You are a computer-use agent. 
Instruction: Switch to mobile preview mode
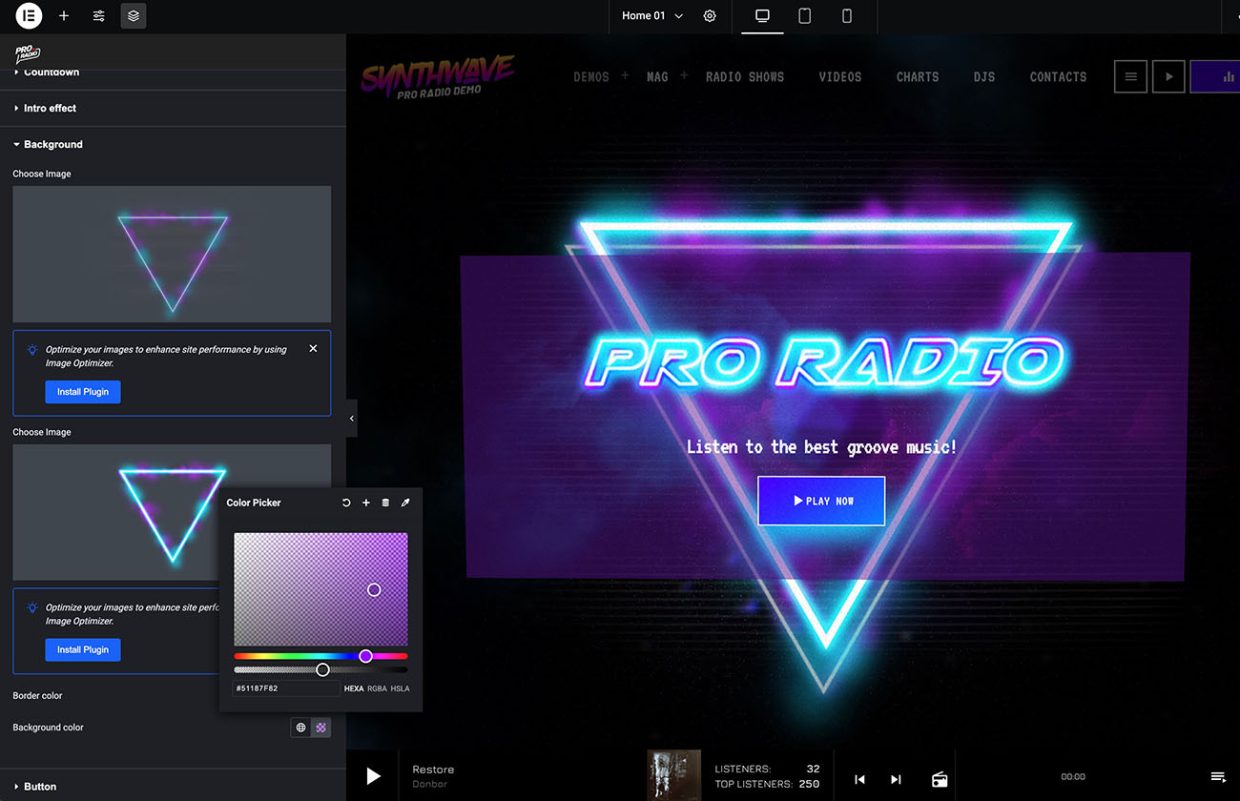(x=847, y=16)
